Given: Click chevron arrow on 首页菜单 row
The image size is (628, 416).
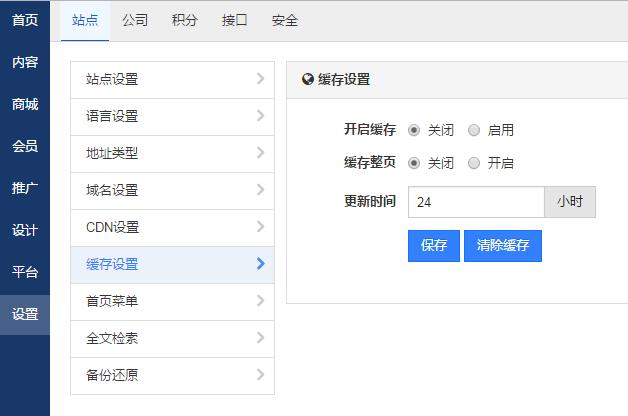Looking at the screenshot, I should pos(260,301).
